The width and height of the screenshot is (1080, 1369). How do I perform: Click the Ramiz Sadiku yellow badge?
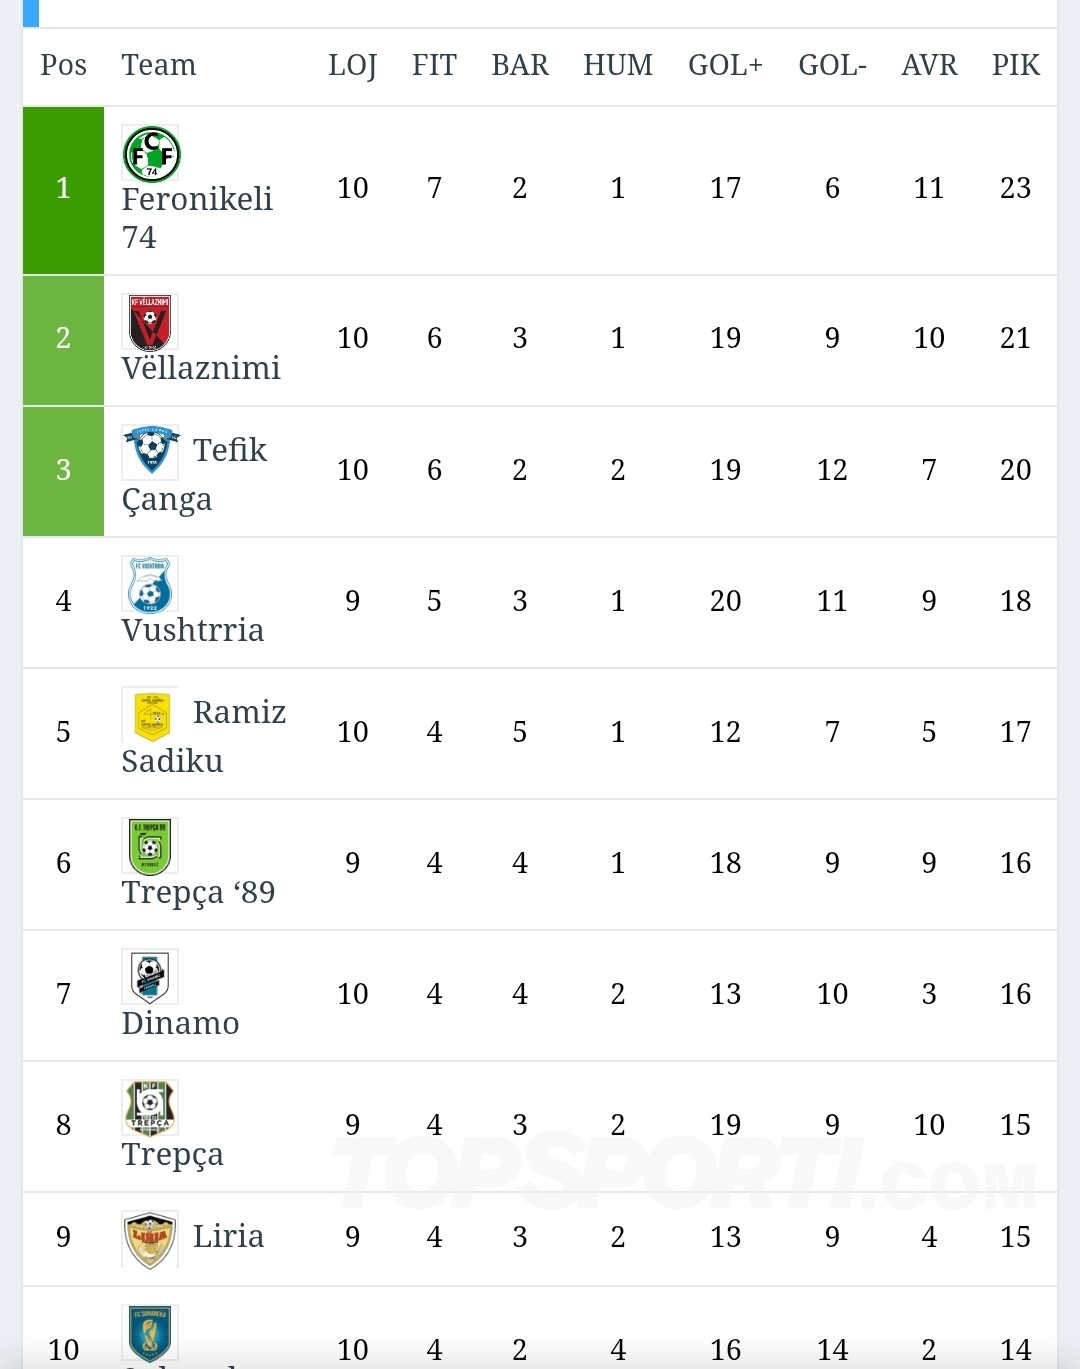150,715
